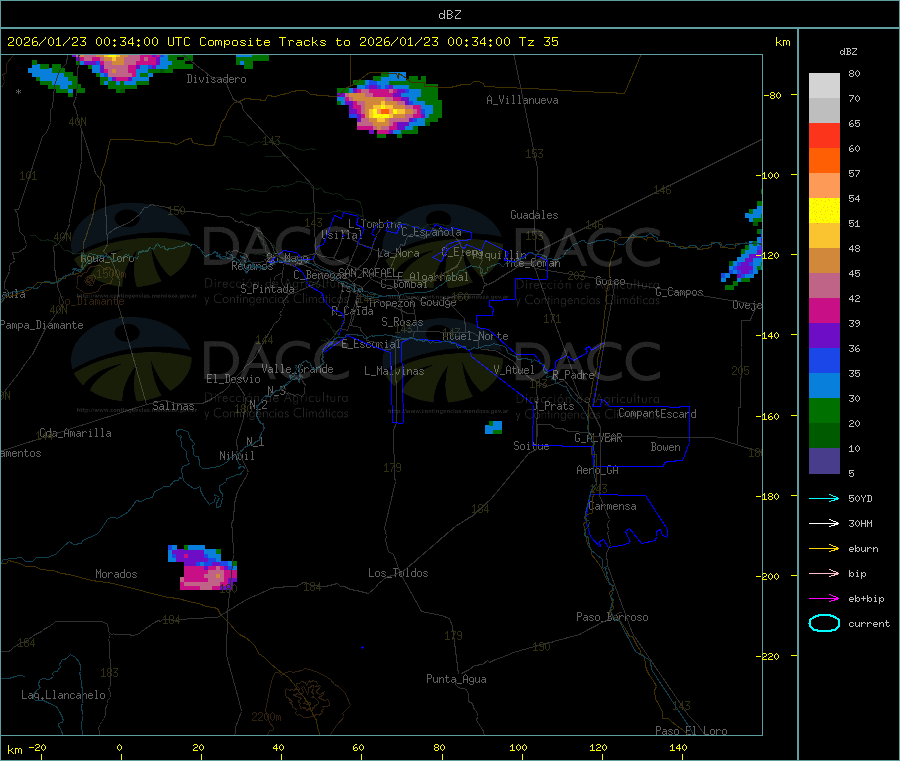900x761 pixels.
Task: Click the 'Cda_Amarilla' map label
Action: point(75,433)
